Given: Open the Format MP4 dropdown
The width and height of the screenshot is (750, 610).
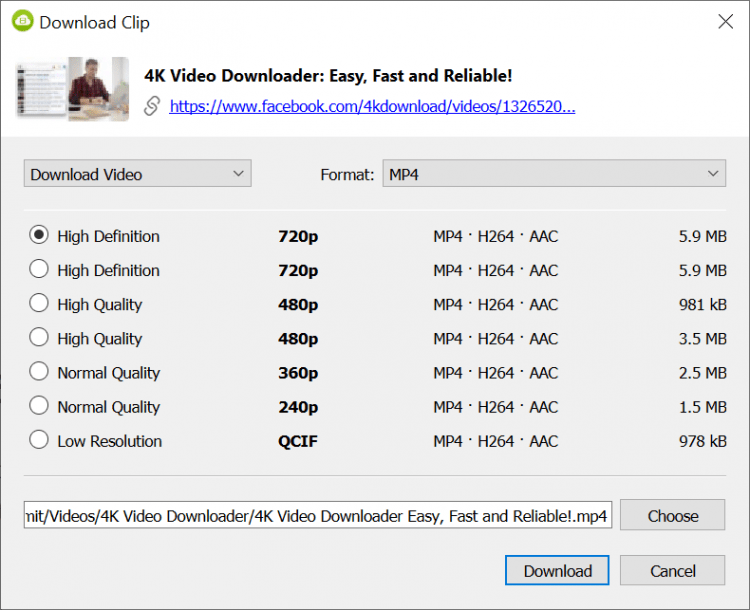Looking at the screenshot, I should (x=554, y=174).
